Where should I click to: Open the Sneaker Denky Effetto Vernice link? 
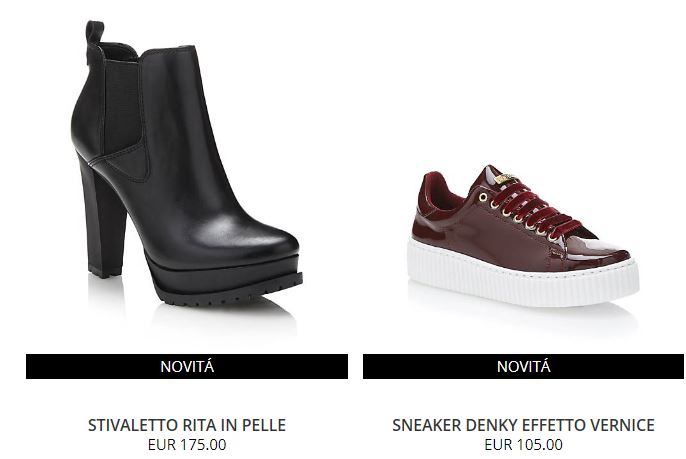pyautogui.click(x=523, y=425)
